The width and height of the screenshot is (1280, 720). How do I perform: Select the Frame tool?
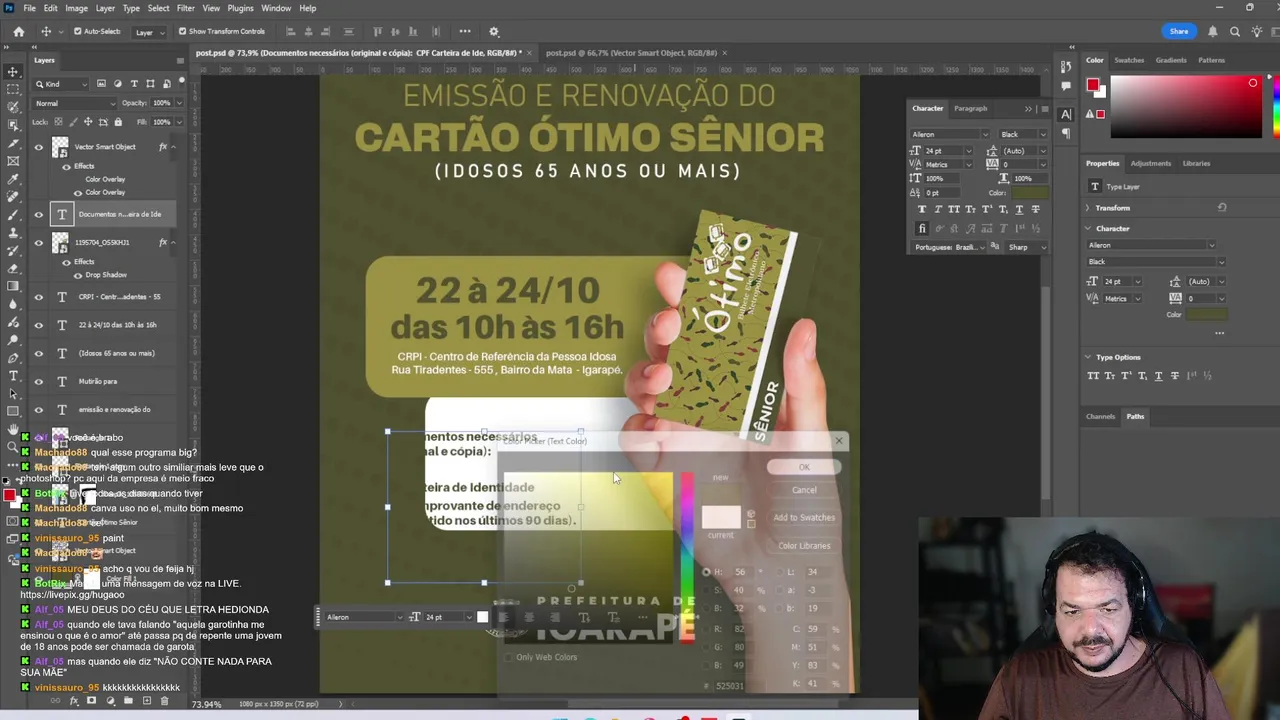coord(13,161)
